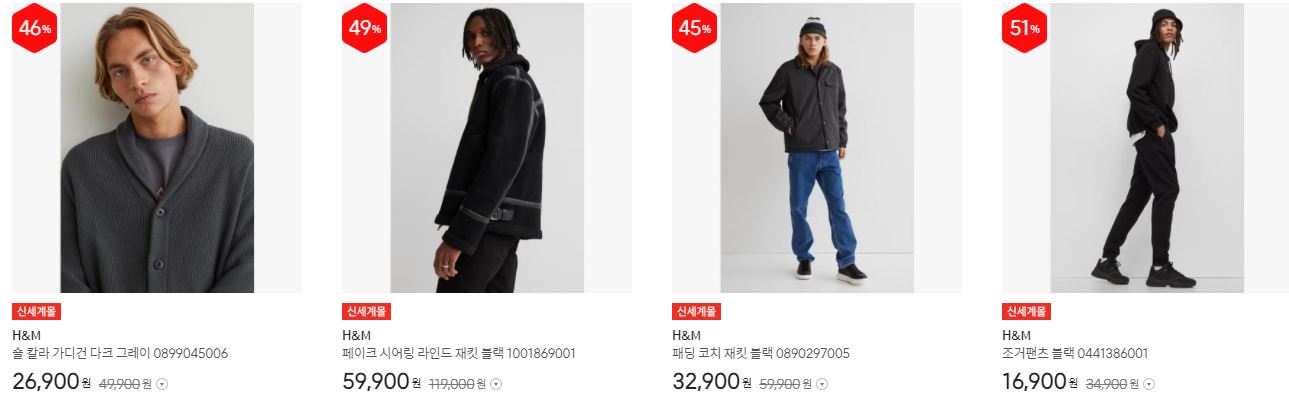
Task: Click the 45% discount badge
Action: 695,29
